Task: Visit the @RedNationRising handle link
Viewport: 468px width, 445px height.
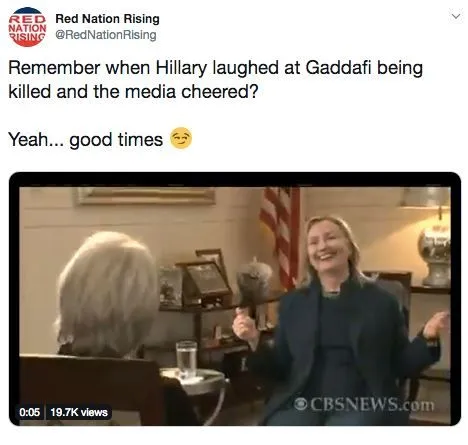Action: (106, 35)
